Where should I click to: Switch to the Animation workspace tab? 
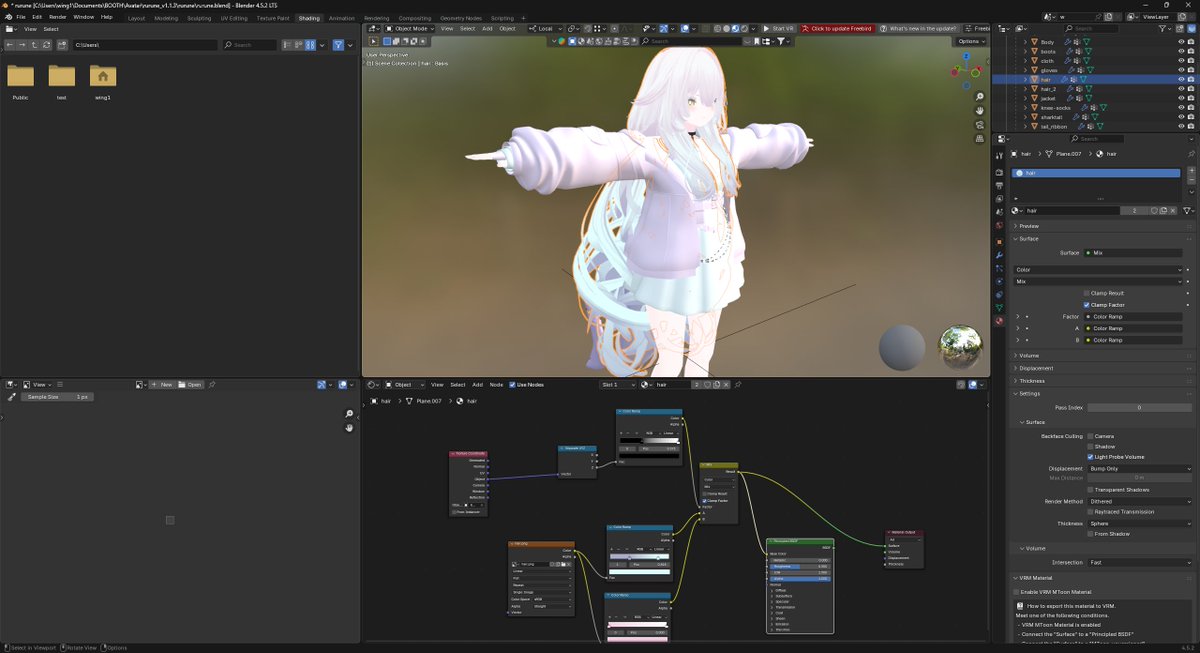[x=341, y=17]
